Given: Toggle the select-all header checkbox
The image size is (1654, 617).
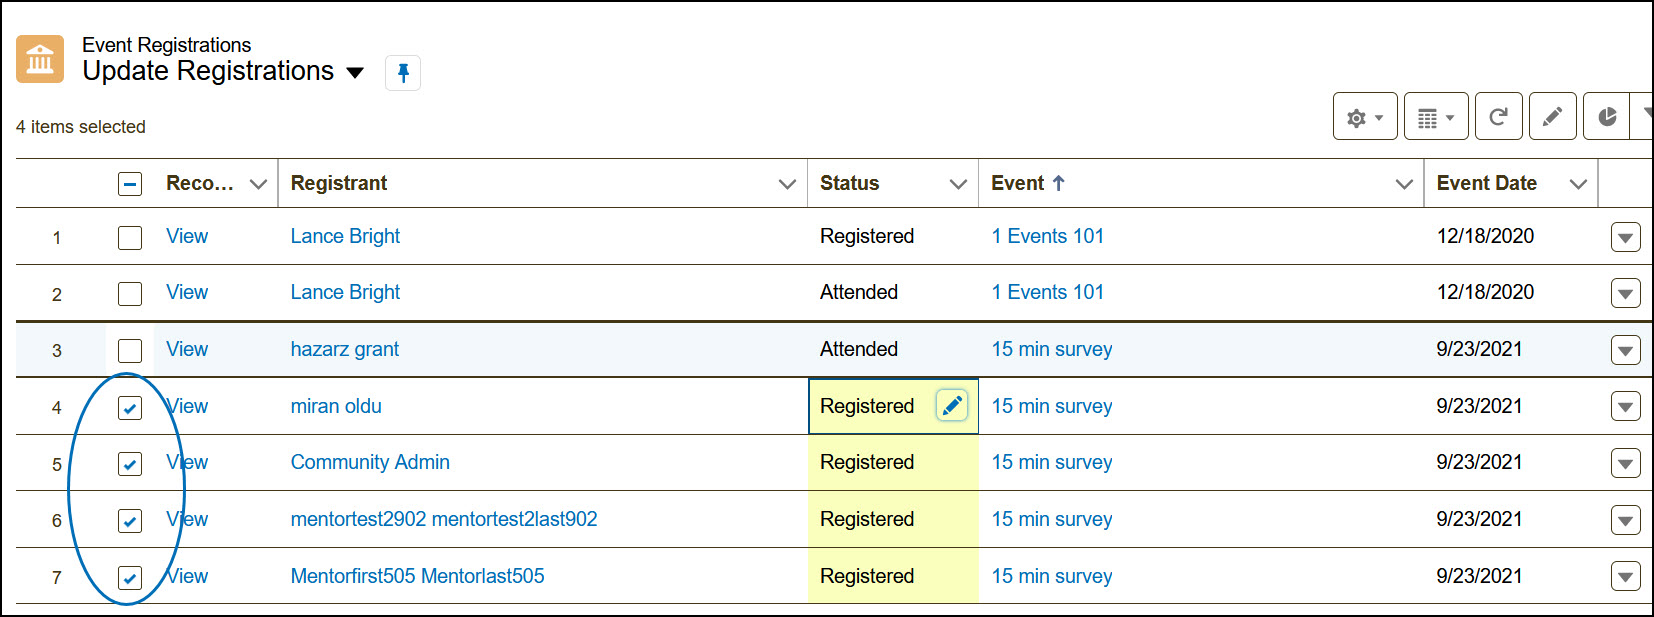Looking at the screenshot, I should click(x=130, y=184).
